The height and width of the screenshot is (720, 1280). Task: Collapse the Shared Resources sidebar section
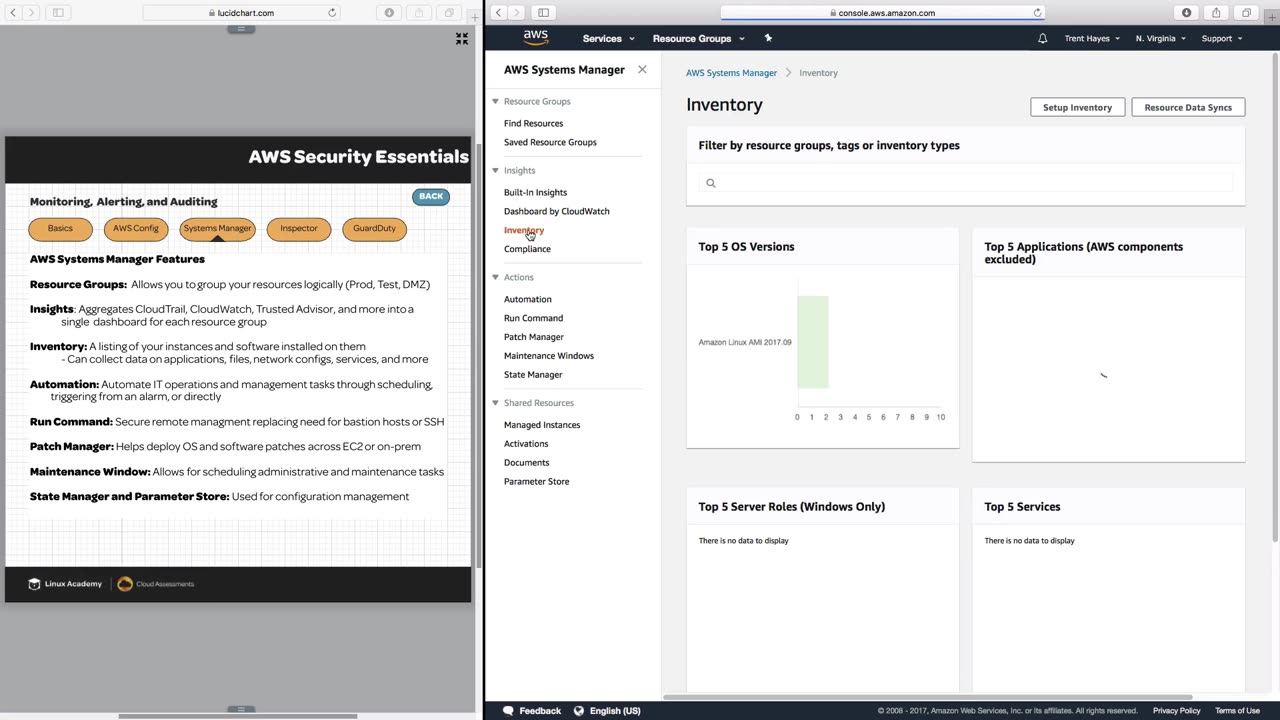(x=495, y=403)
